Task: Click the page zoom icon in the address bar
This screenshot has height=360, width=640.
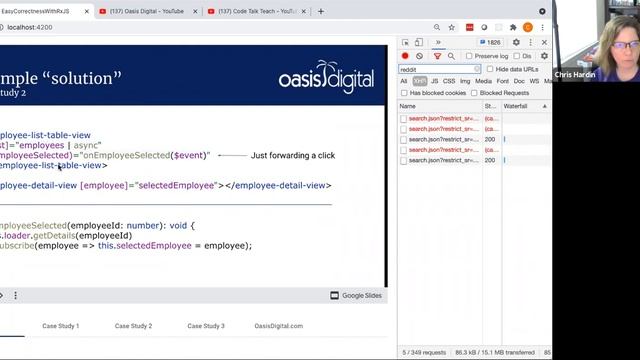Action: pos(437,27)
